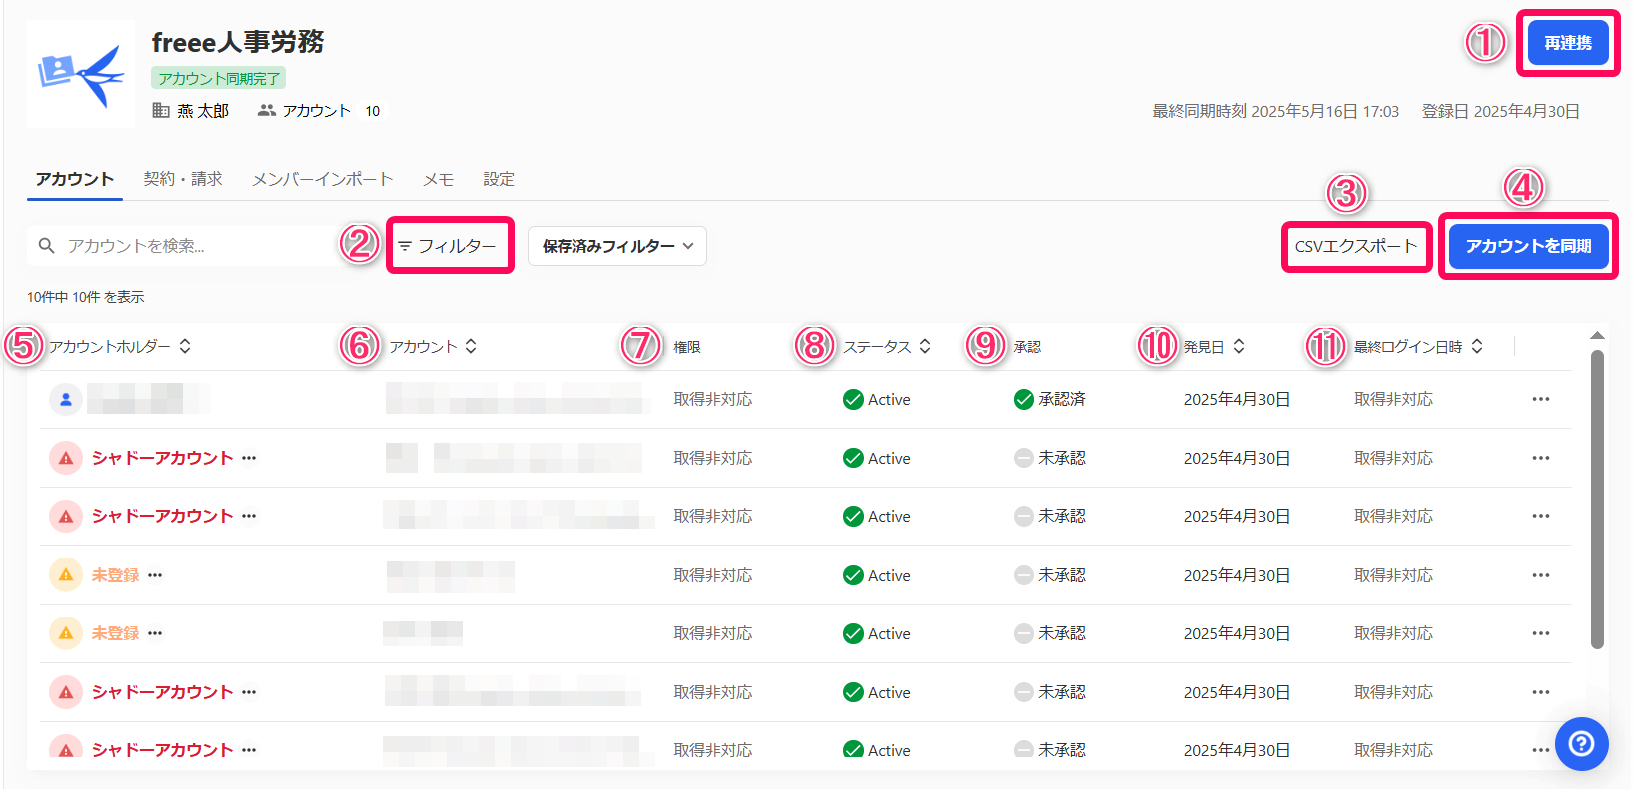This screenshot has width=1634, height=789.
Task: Click the 10件中 10件 を表示 text
Action: click(85, 297)
